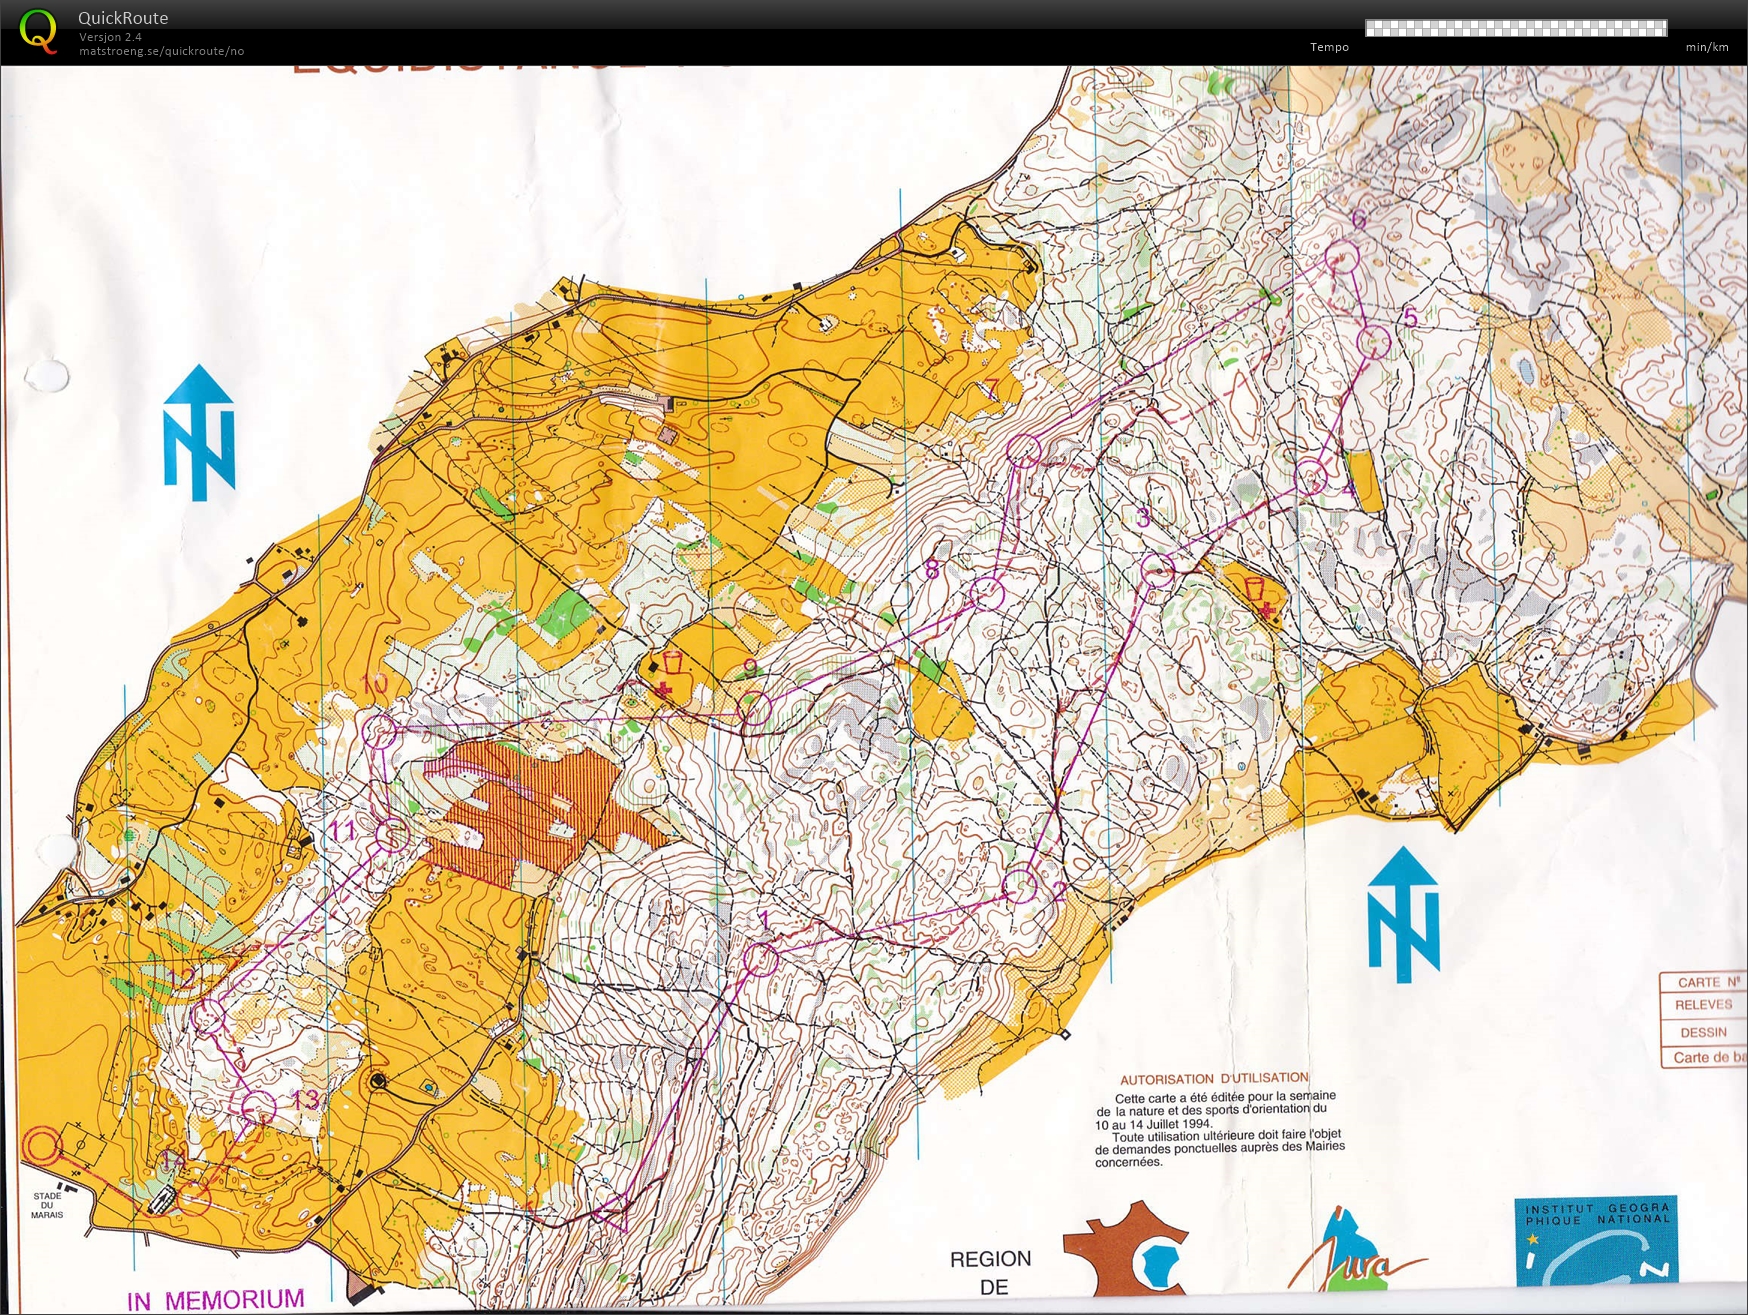Click control circle 6 on the route
This screenshot has width=1748, height=1315.
click(x=1342, y=257)
